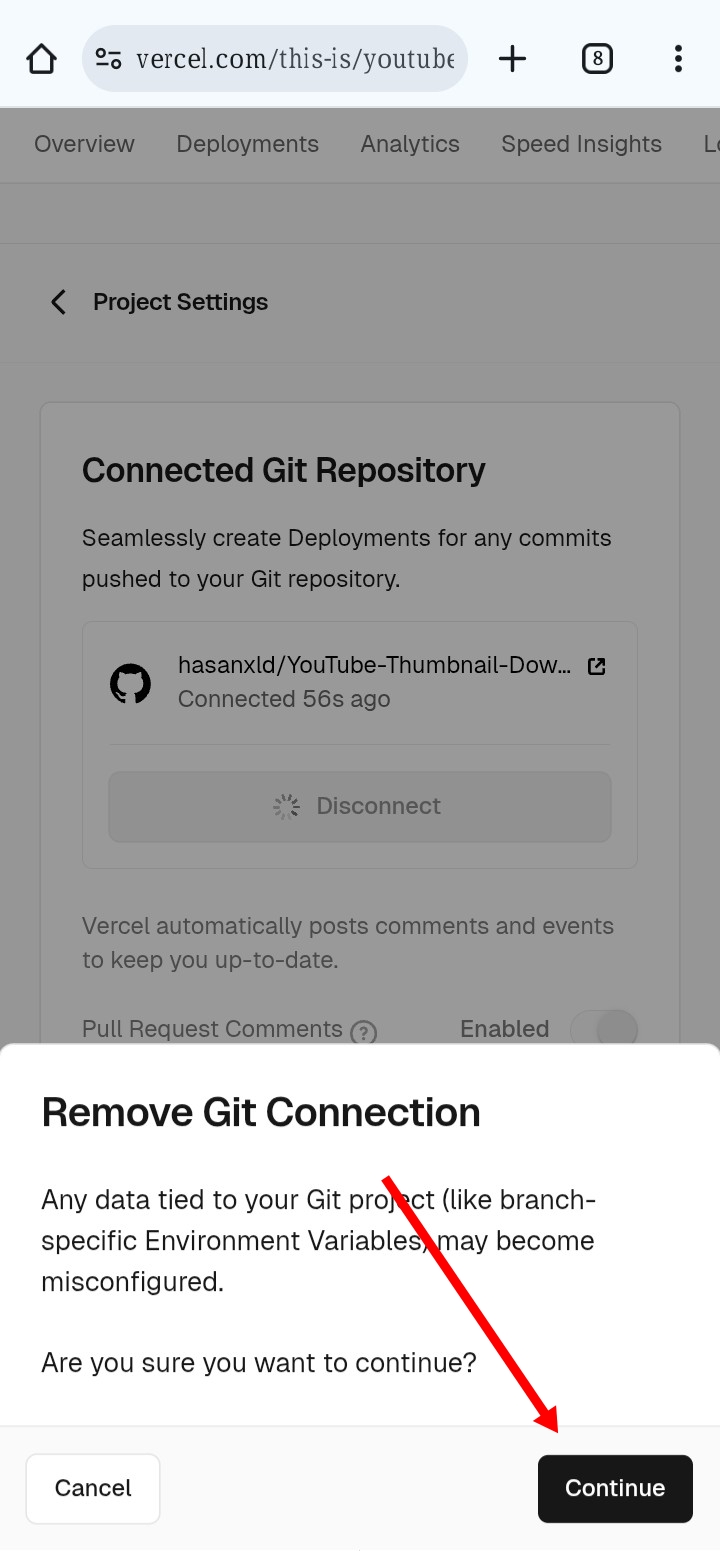This screenshot has width=720, height=1551.
Task: Switch to the Overview tab
Action: pyautogui.click(x=84, y=144)
